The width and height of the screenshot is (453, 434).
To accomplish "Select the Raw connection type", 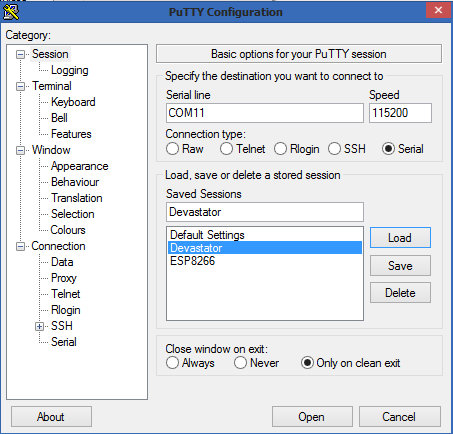I will [x=172, y=149].
